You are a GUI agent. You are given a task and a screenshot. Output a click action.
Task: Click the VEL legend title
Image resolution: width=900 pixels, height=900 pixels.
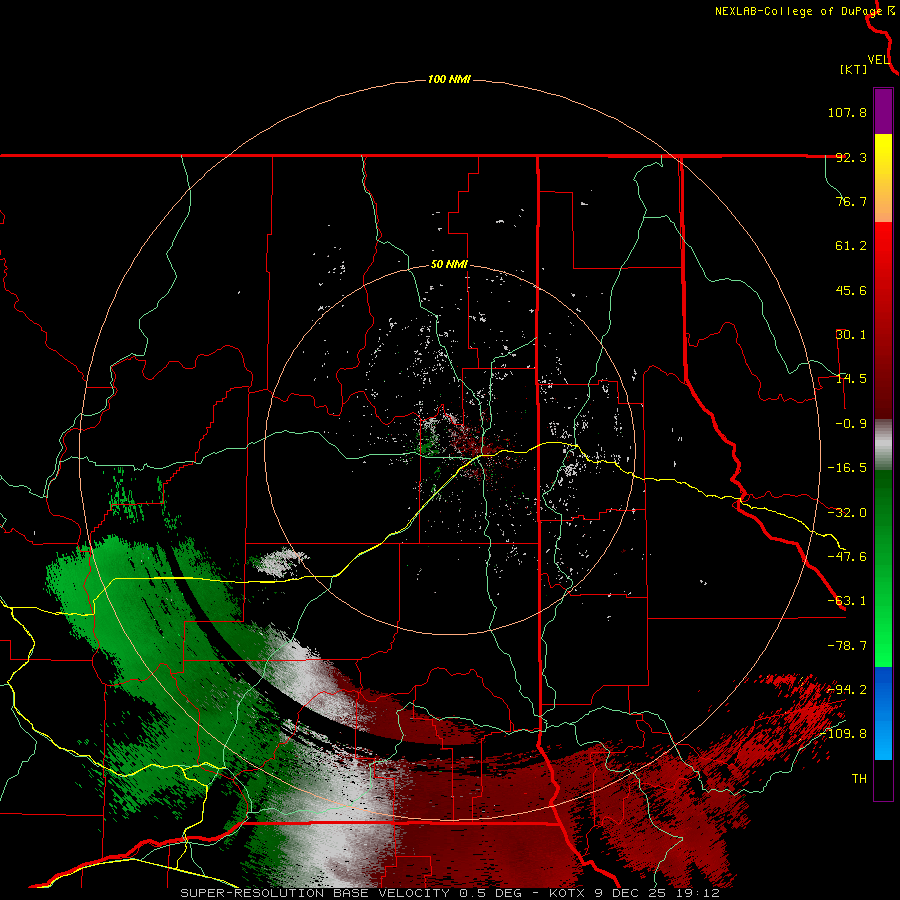click(878, 60)
